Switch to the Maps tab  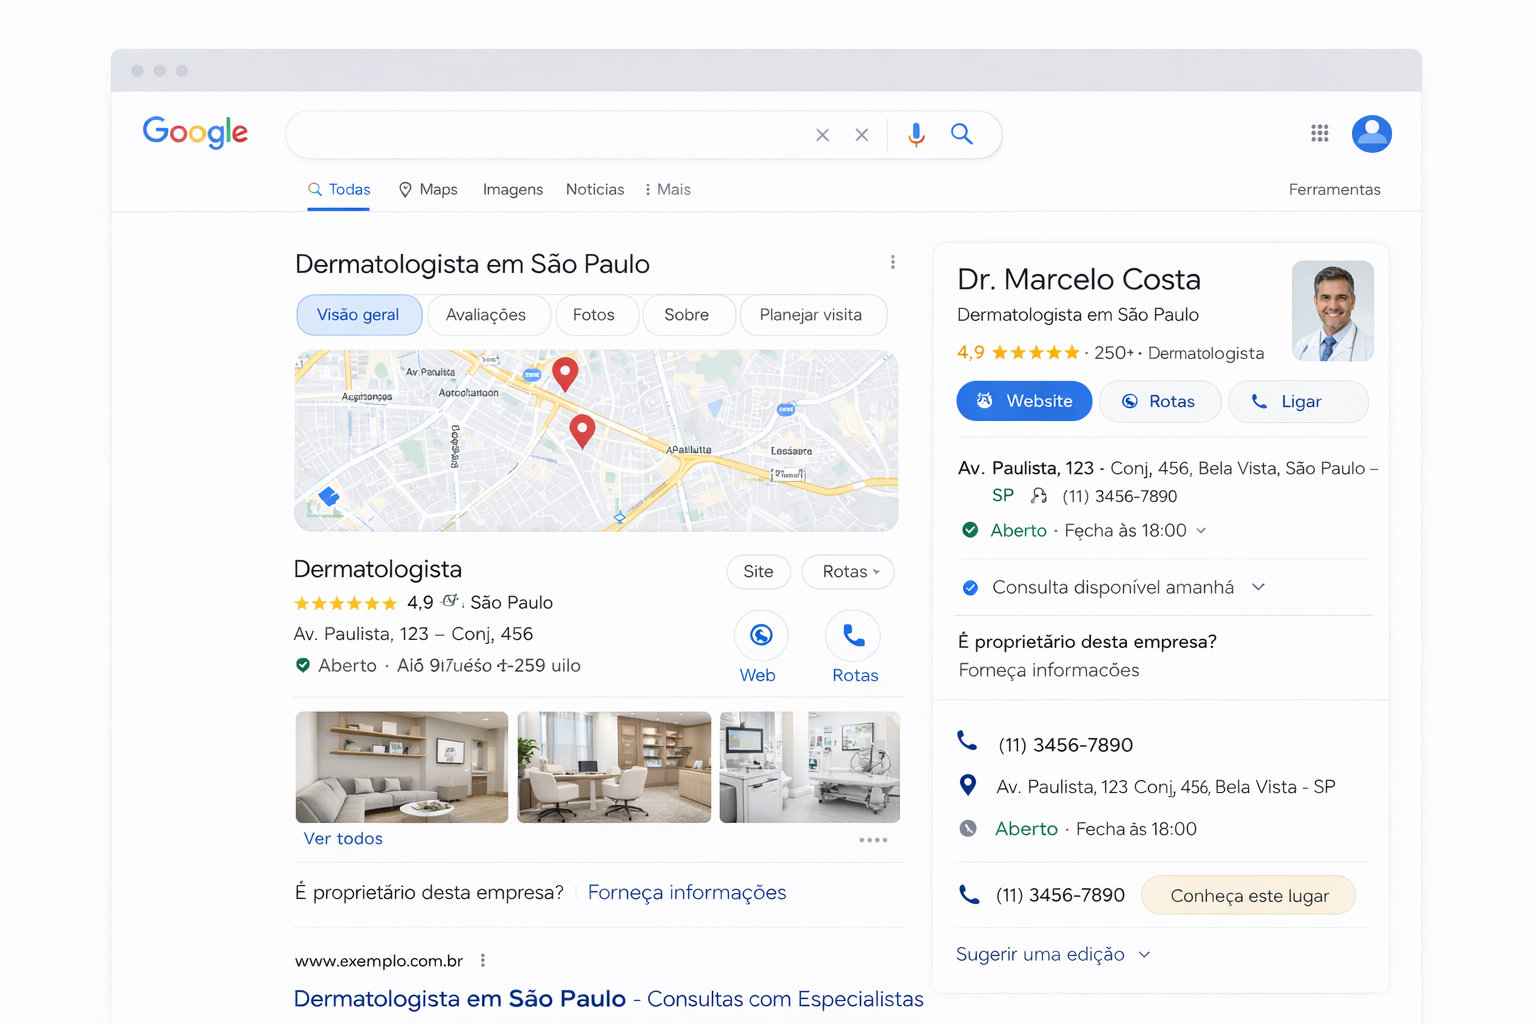pyautogui.click(x=427, y=189)
